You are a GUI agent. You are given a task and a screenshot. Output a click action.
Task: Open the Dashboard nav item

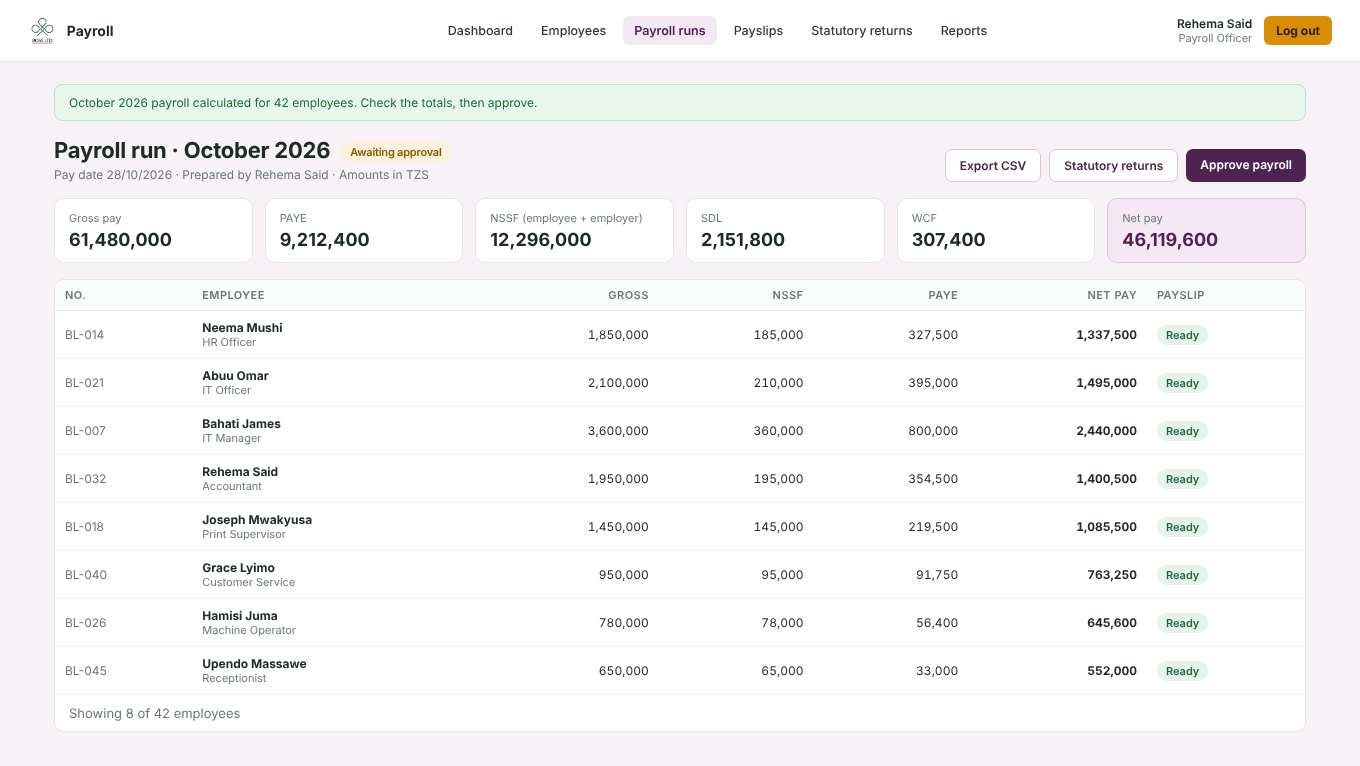(x=480, y=31)
